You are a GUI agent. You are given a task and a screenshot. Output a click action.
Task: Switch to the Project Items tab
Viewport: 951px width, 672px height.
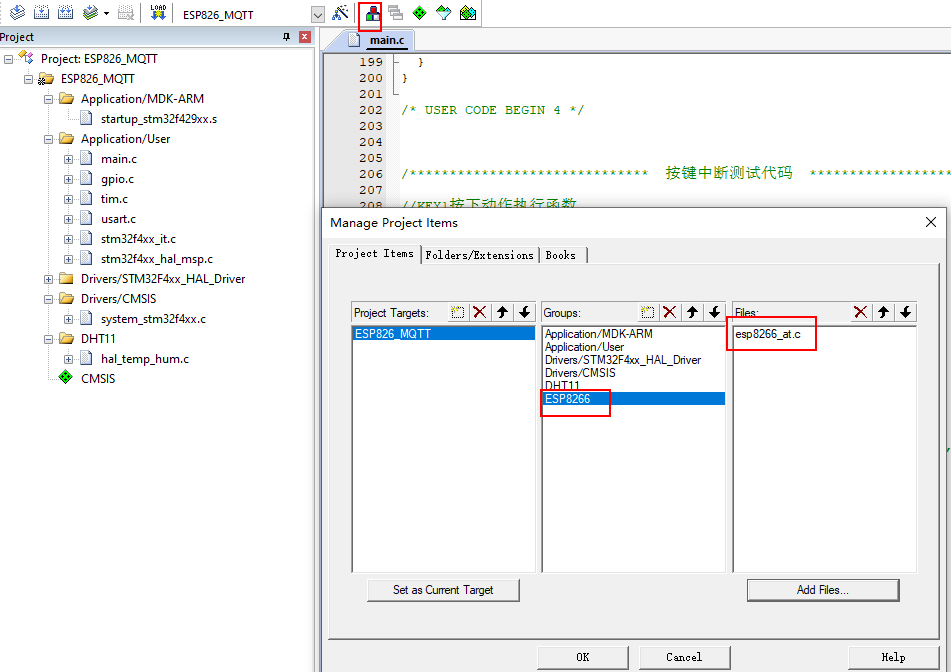click(x=374, y=254)
